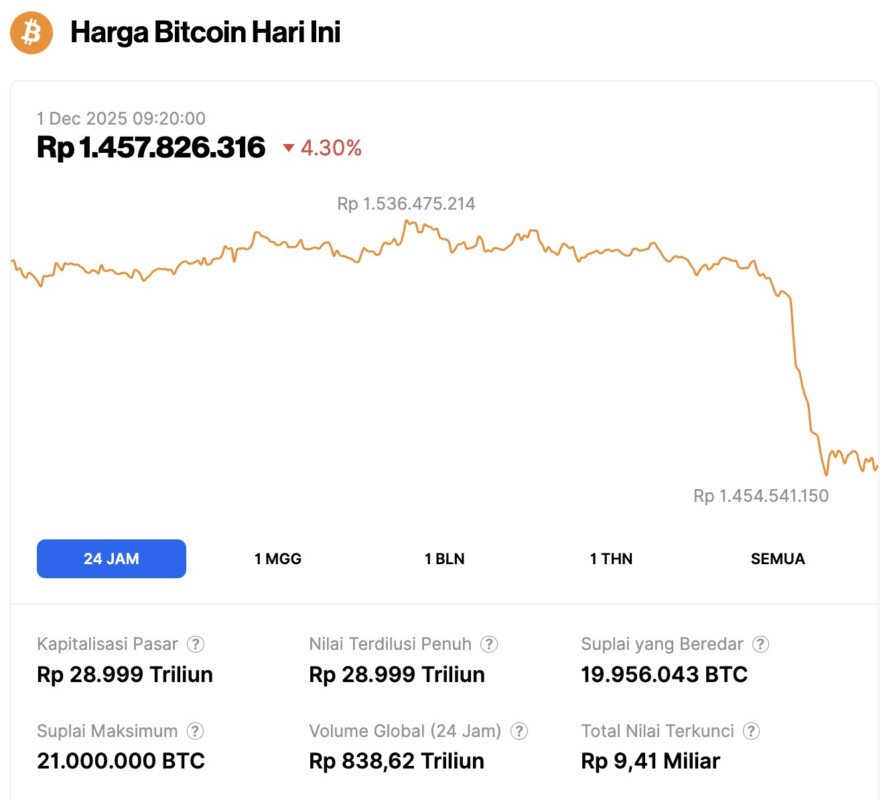Open the Nilai Terdilusi Penuh help icon
883x800 pixels.
point(489,644)
